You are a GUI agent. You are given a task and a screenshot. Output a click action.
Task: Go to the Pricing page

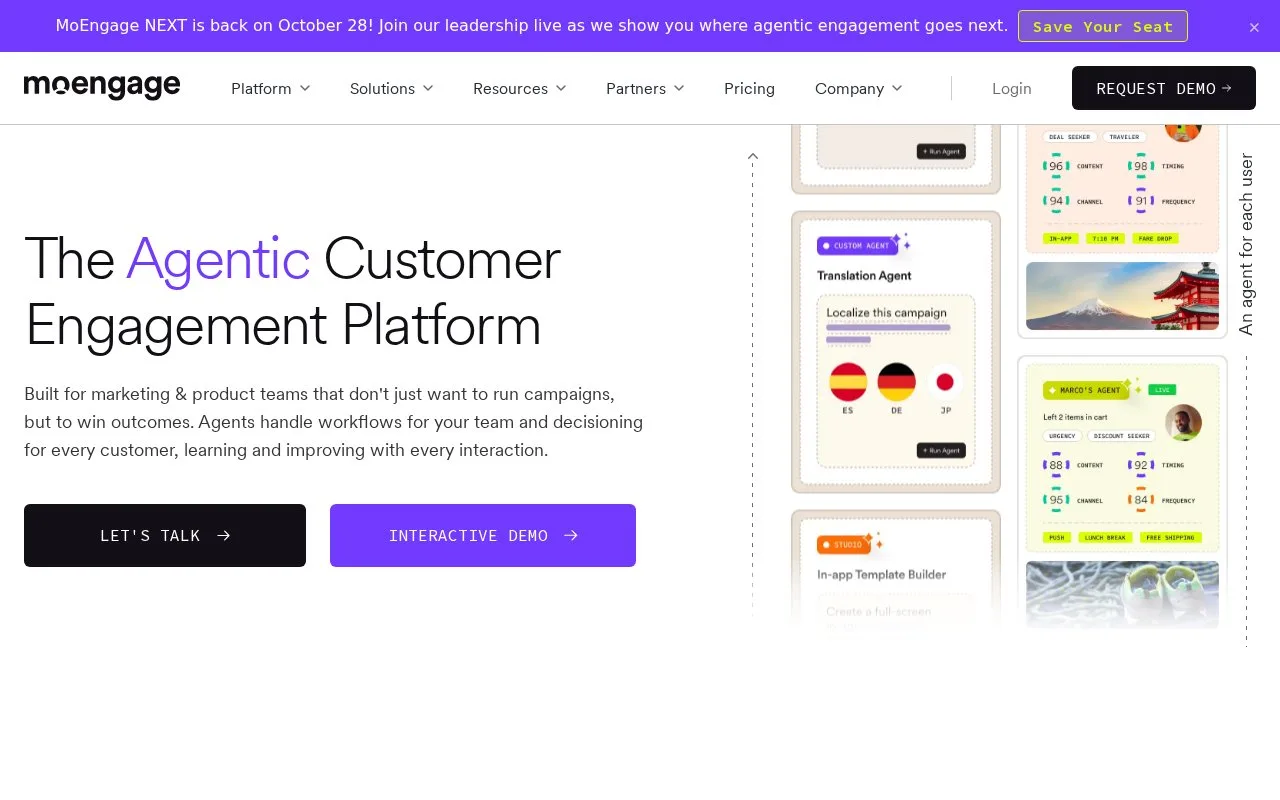pos(749,88)
